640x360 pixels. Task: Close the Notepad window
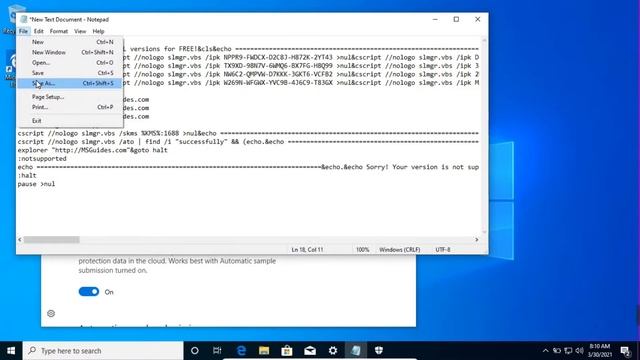click(478, 19)
